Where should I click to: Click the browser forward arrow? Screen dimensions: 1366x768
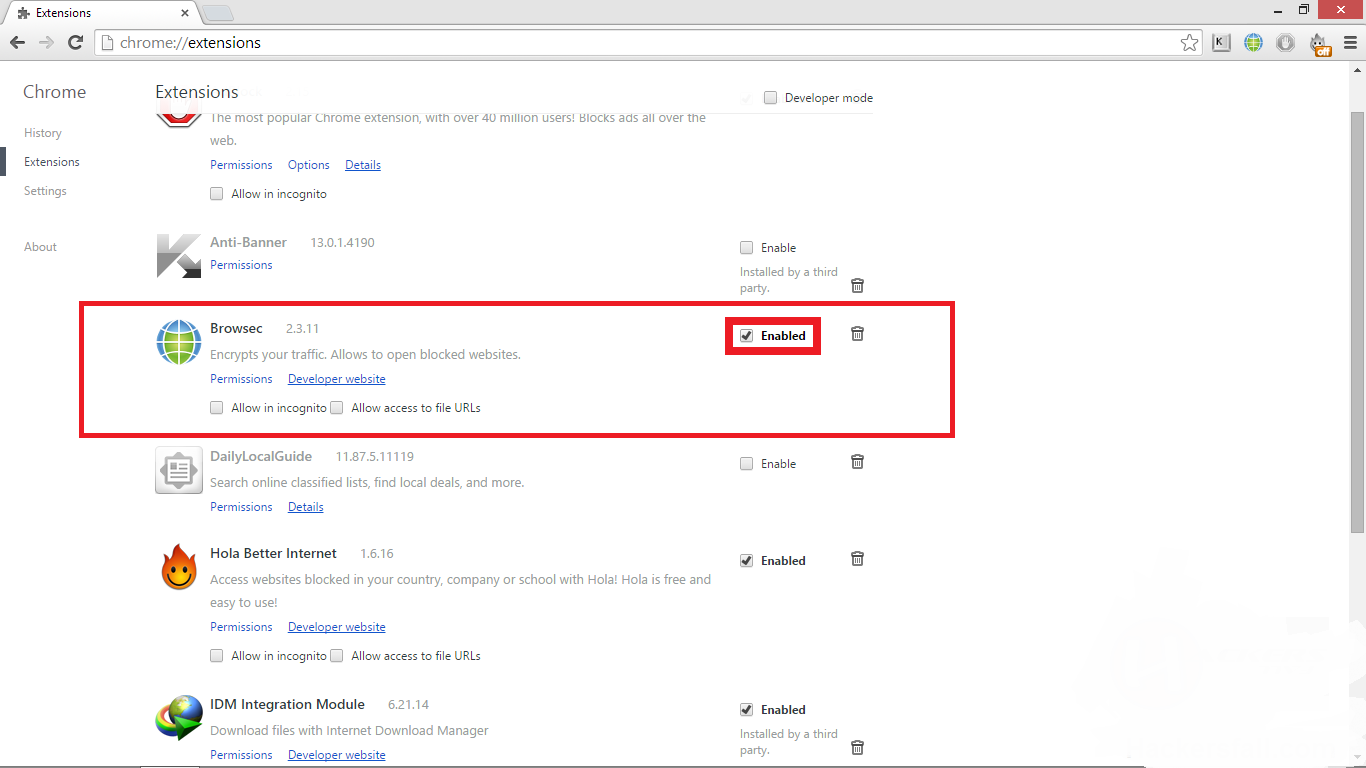tap(46, 43)
